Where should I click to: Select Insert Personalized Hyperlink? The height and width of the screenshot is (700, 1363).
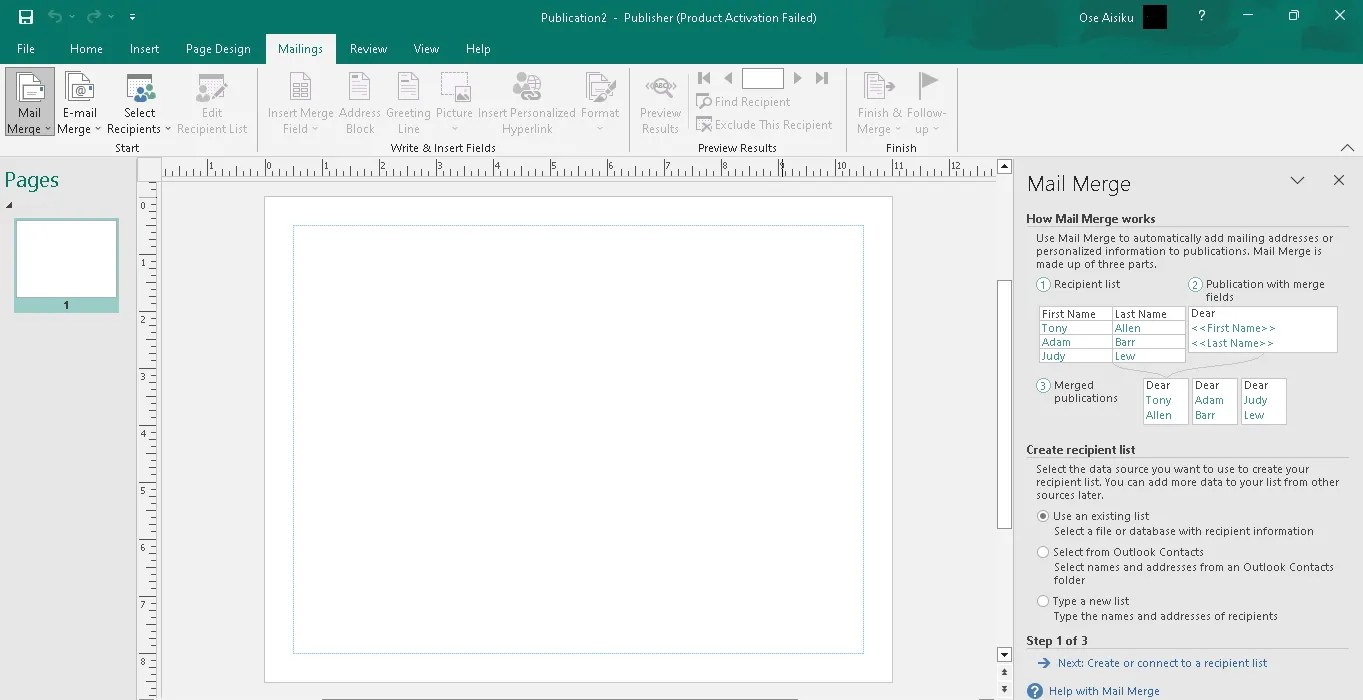tap(527, 100)
